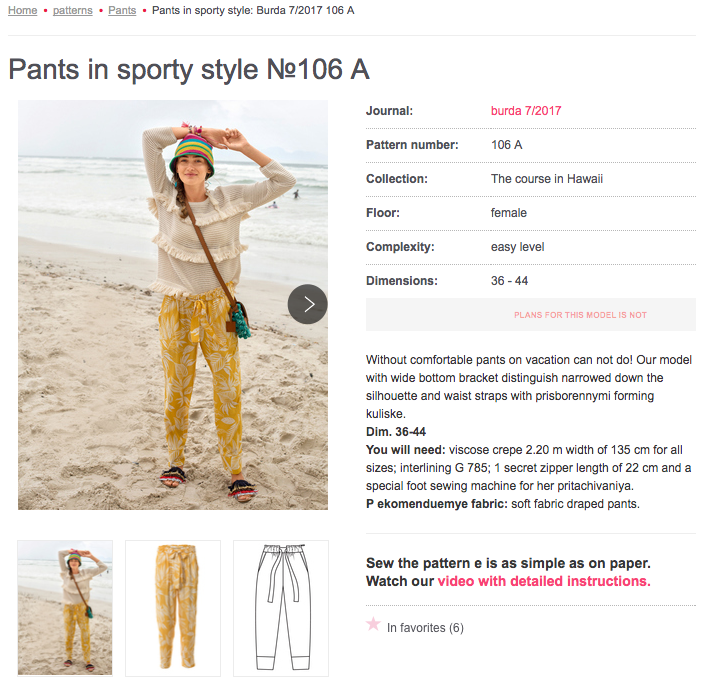Image resolution: width=707 pixels, height=686 pixels.
Task: Go to the Home breadcrumb link
Action: tap(23, 10)
